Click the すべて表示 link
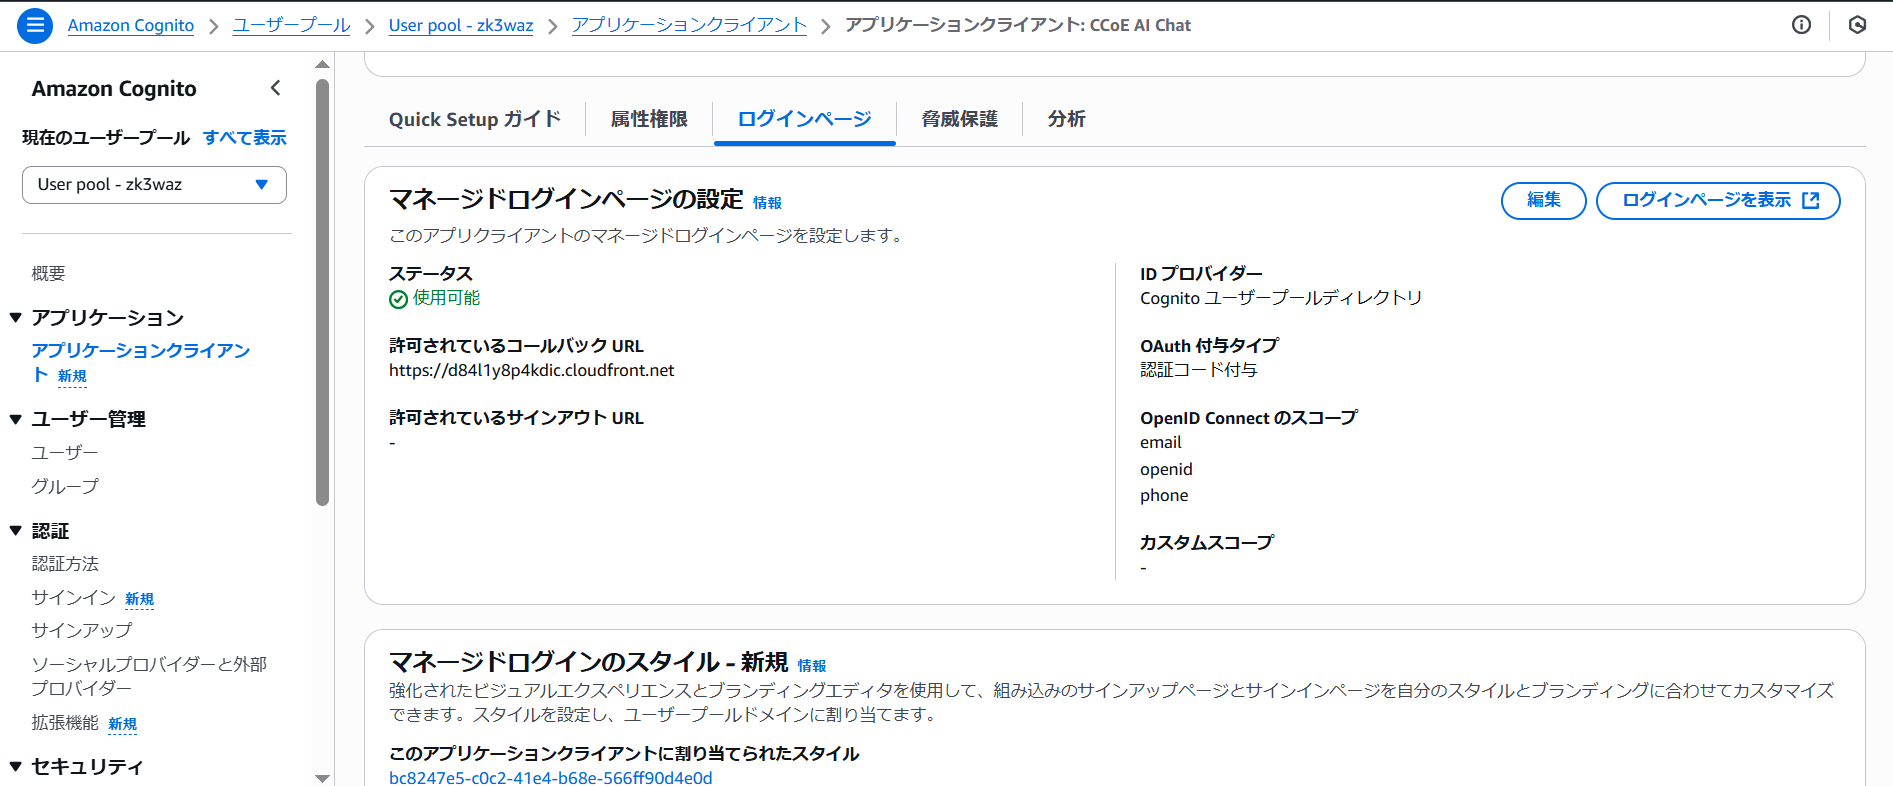The height and width of the screenshot is (786, 1893). pos(245,138)
